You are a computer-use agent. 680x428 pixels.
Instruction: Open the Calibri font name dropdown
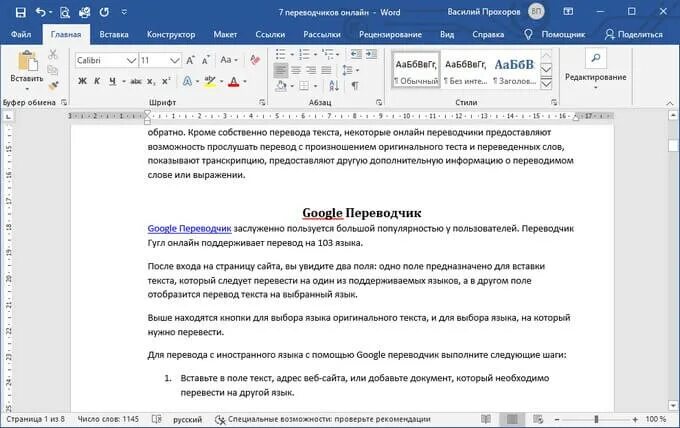pyautogui.click(x=131, y=60)
